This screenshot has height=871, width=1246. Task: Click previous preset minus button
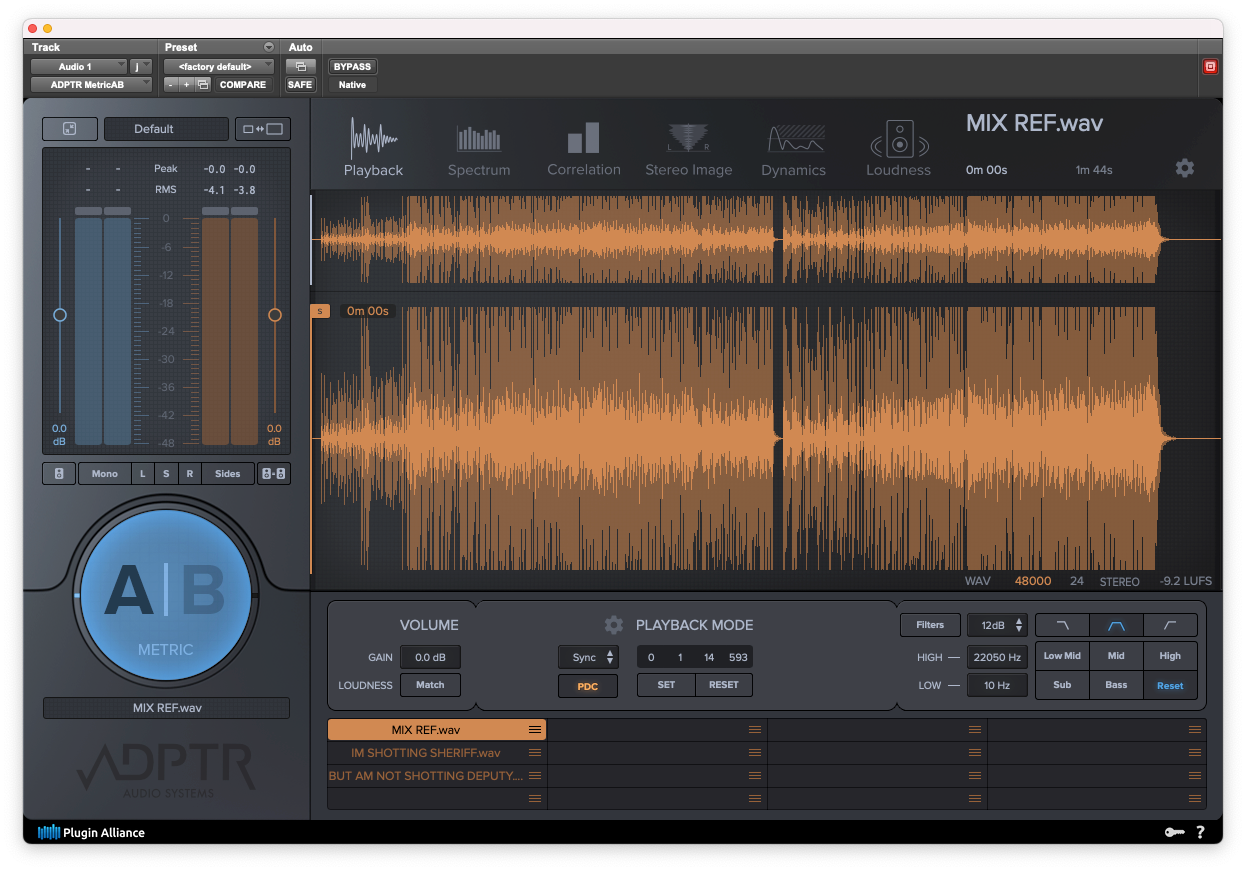point(171,85)
